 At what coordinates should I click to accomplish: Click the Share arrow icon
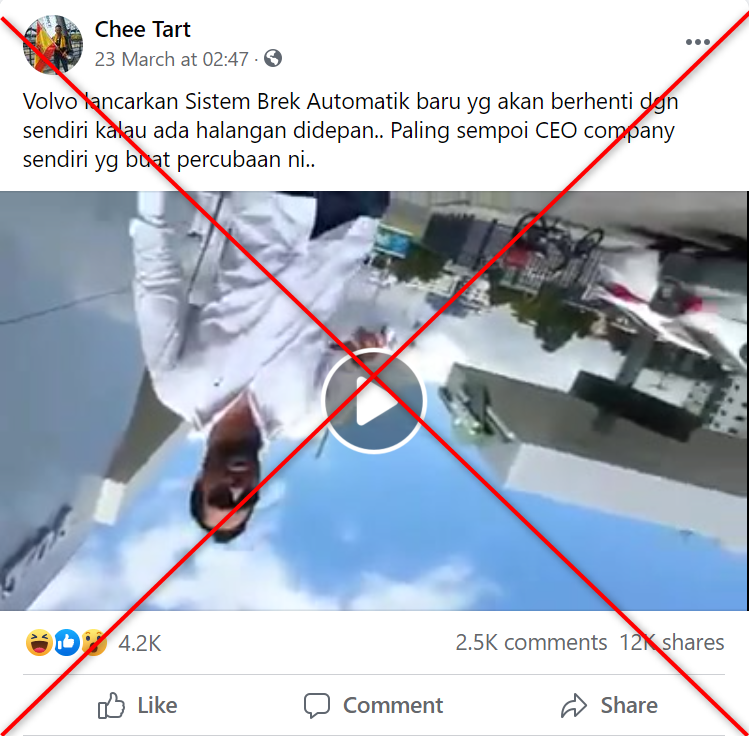click(573, 705)
